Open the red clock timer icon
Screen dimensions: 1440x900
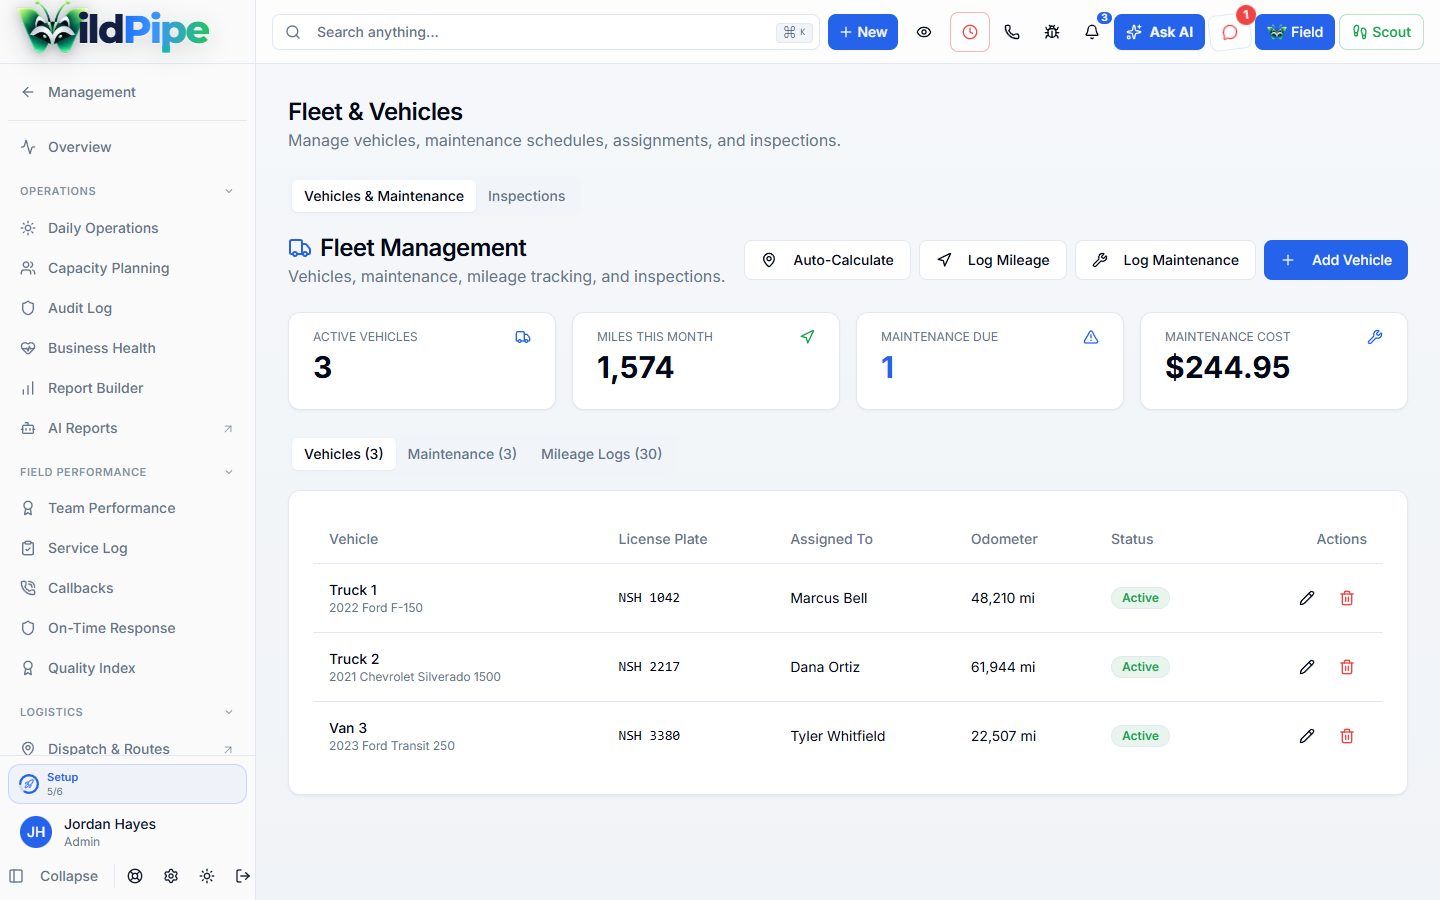point(970,32)
